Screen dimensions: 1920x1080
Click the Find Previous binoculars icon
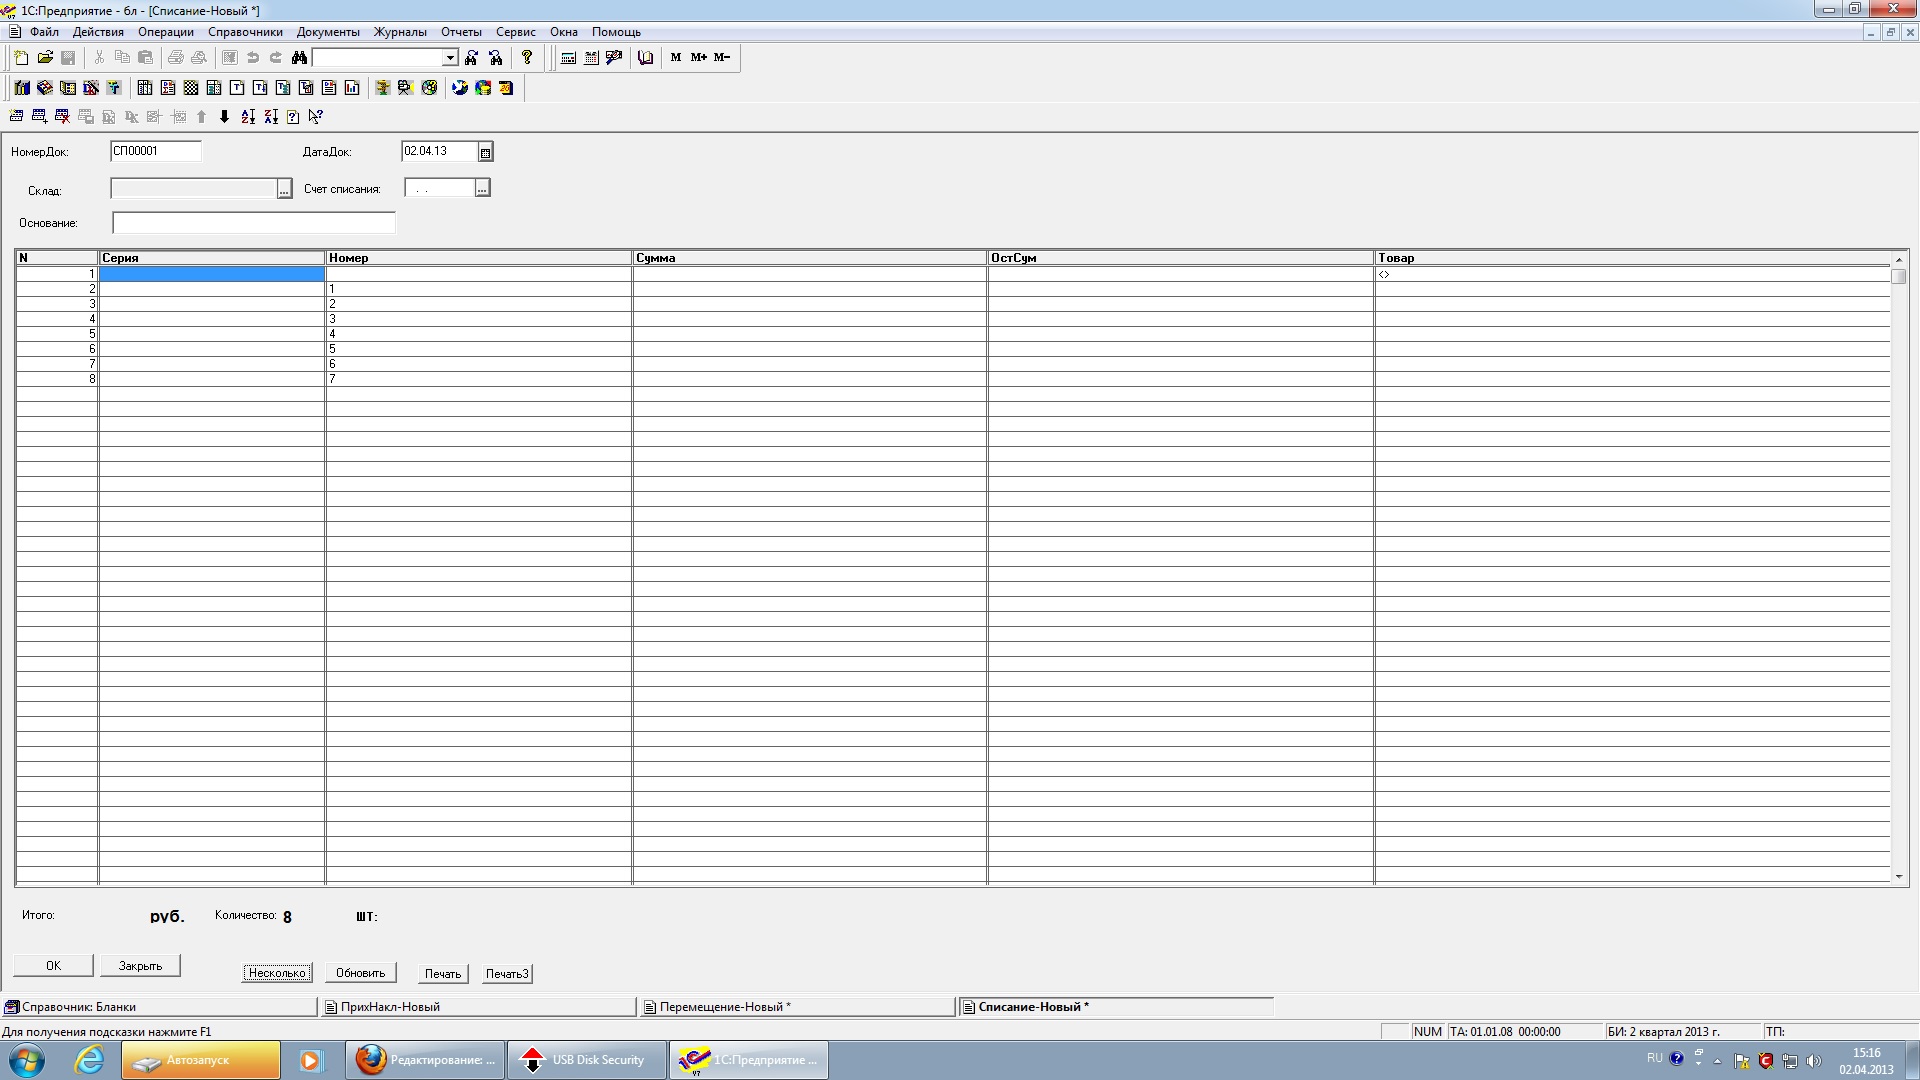496,58
